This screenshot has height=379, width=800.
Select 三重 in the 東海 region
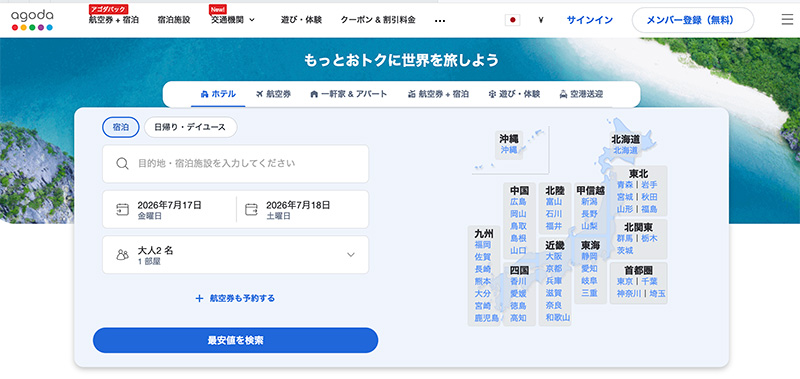[589, 293]
